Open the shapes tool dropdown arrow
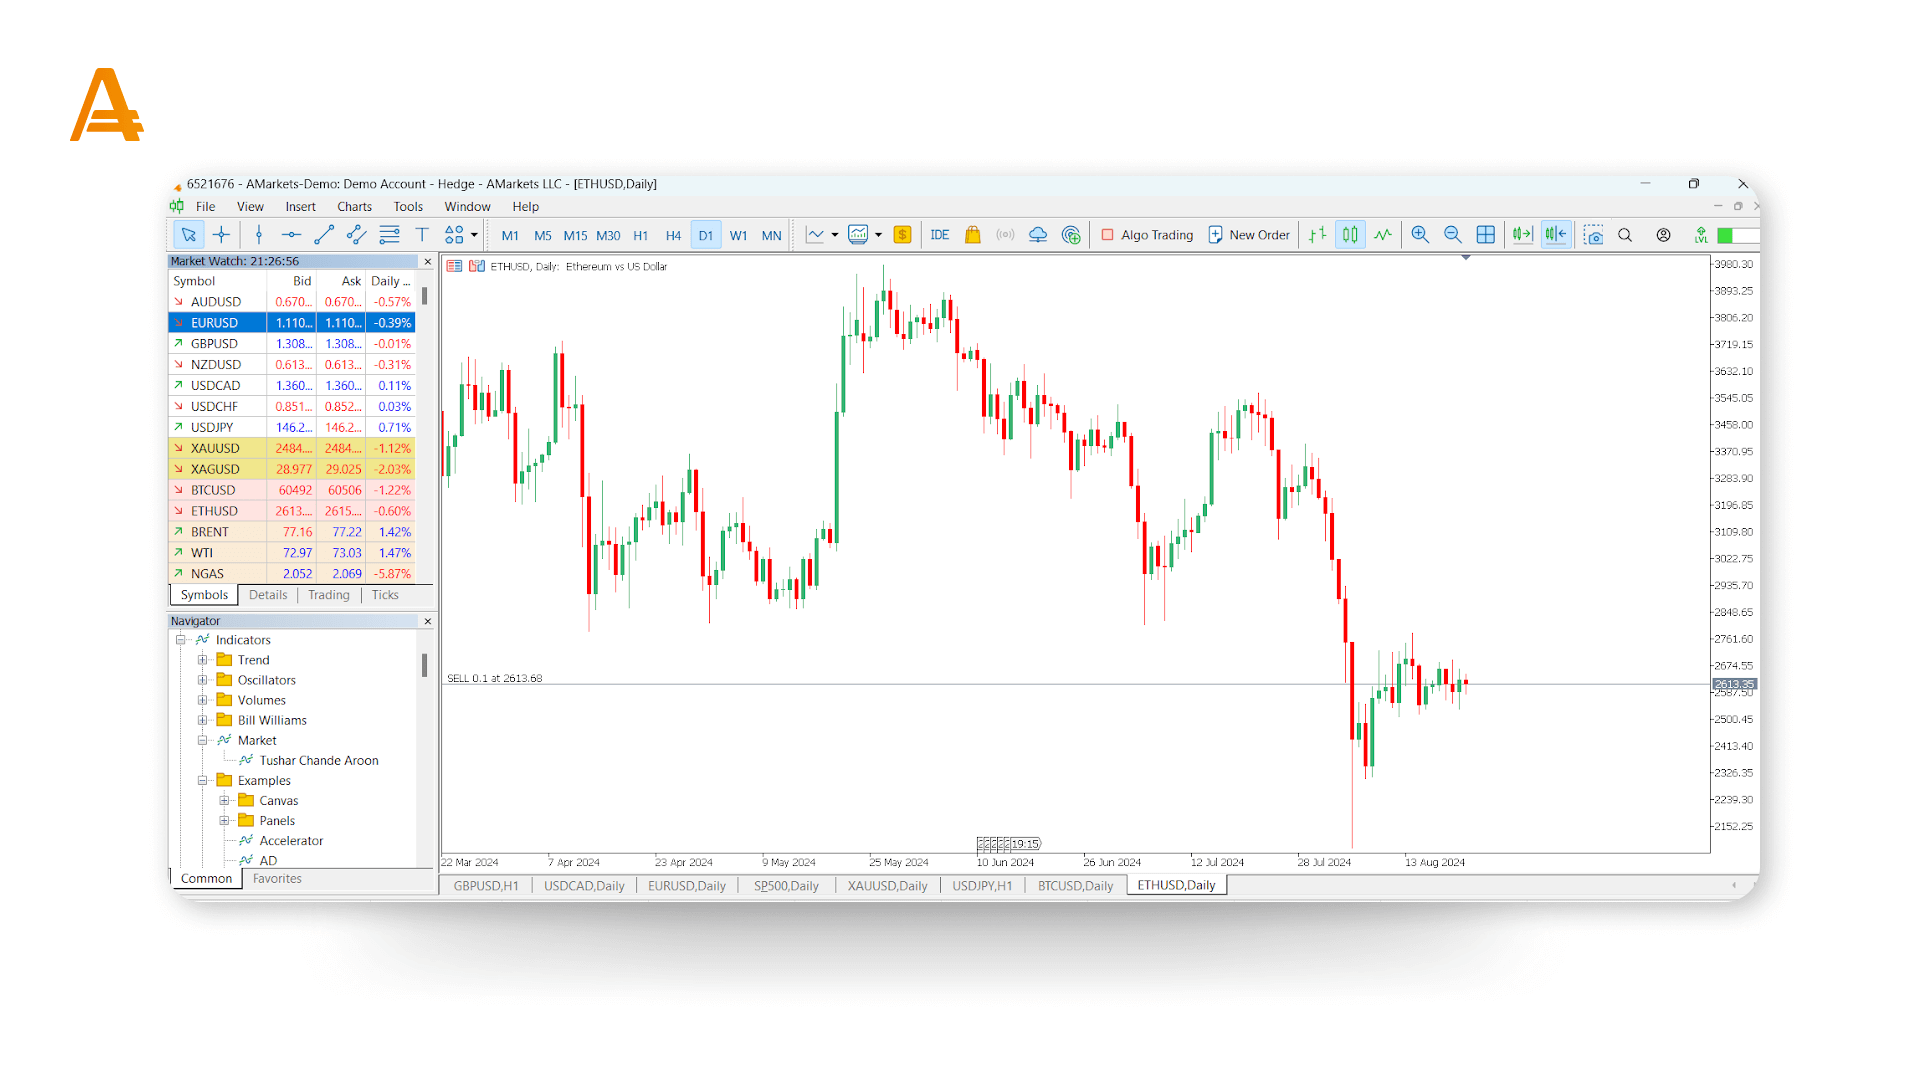 474,236
